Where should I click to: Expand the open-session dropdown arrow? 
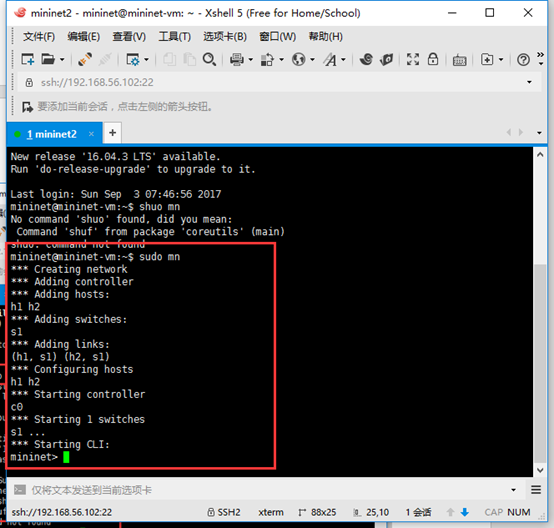click(62, 60)
